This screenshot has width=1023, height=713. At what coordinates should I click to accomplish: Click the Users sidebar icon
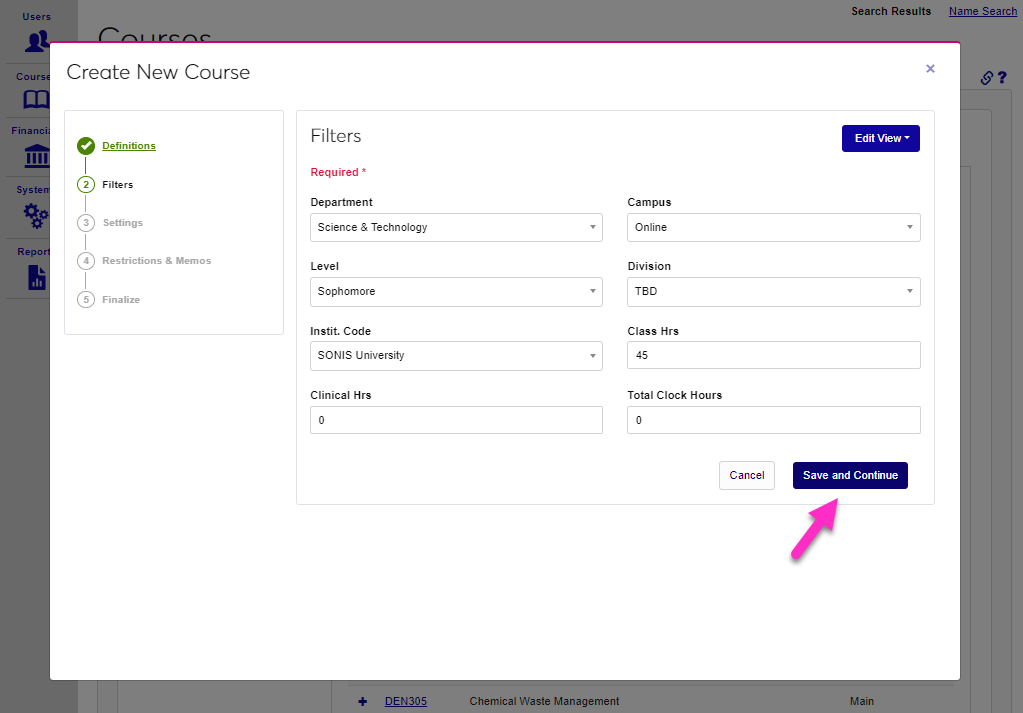[x=37, y=41]
